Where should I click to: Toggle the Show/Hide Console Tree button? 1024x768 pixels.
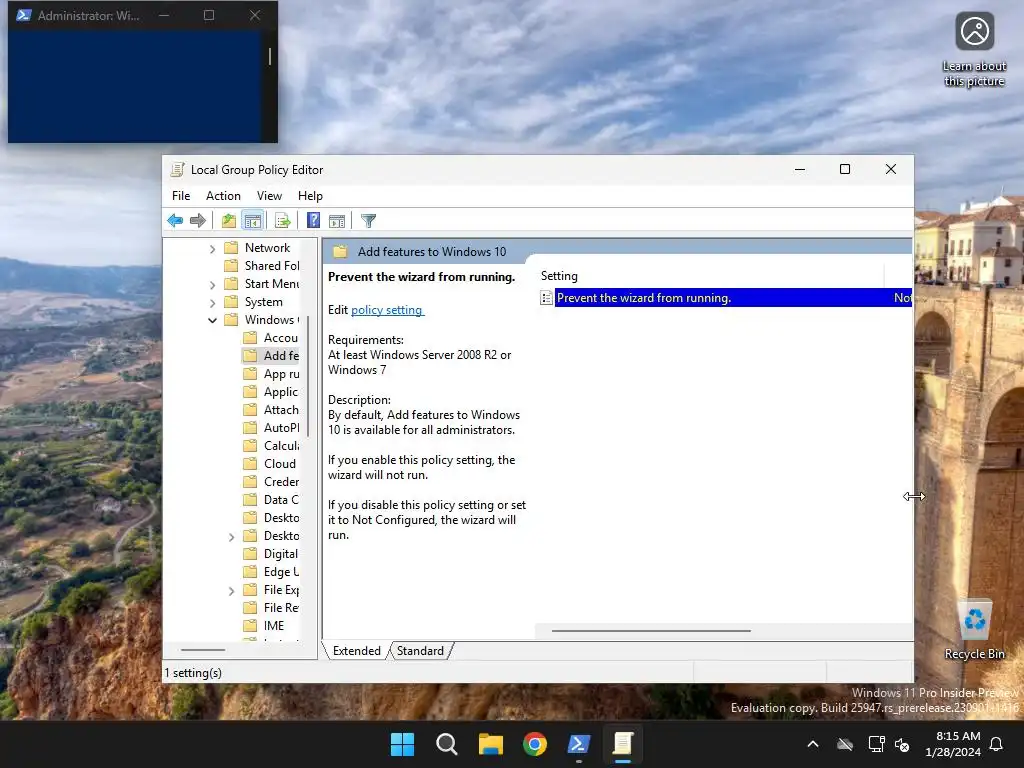point(253,221)
